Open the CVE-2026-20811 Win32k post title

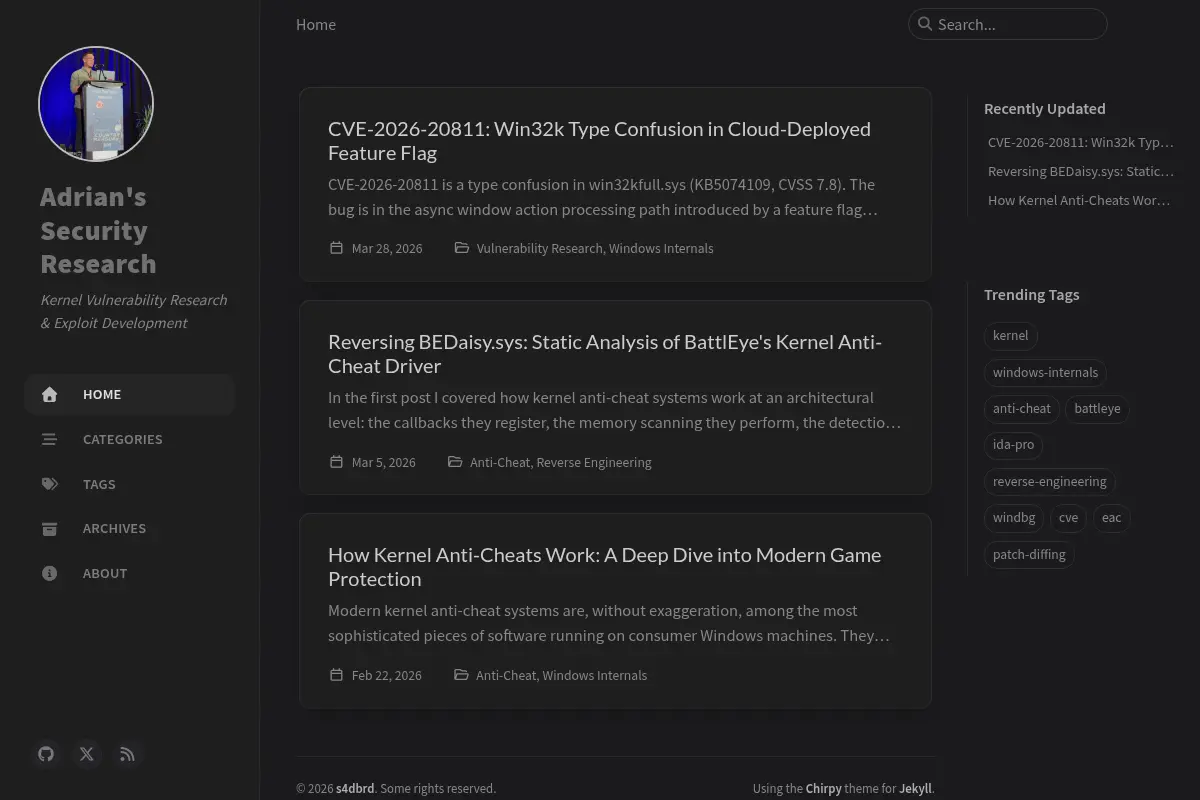599,141
